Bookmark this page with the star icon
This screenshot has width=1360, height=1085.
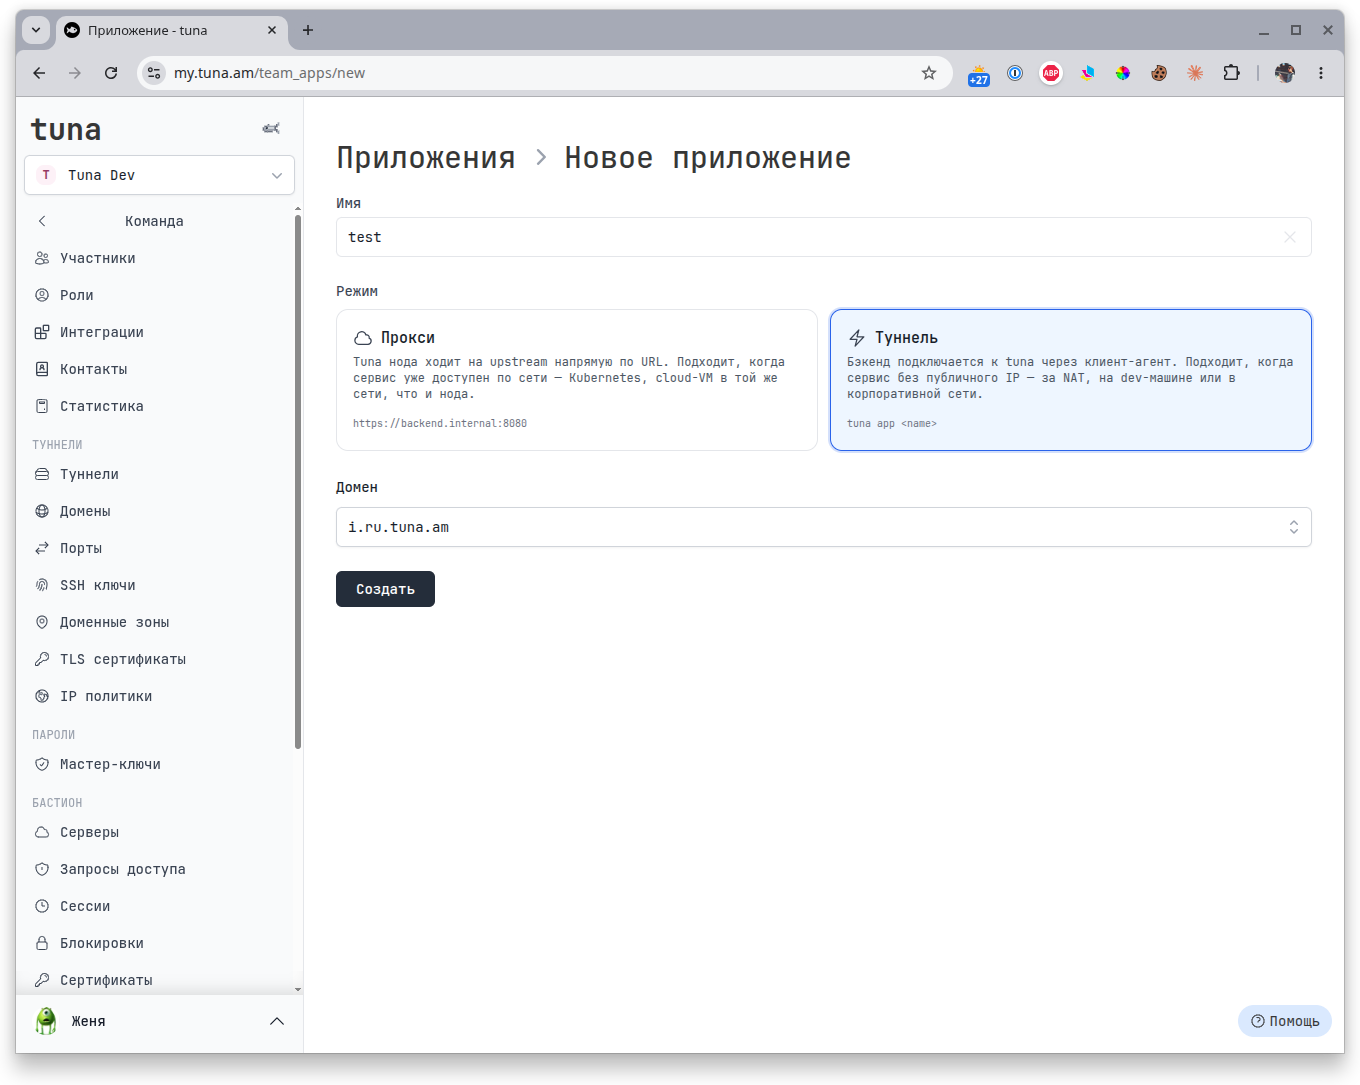click(x=929, y=73)
